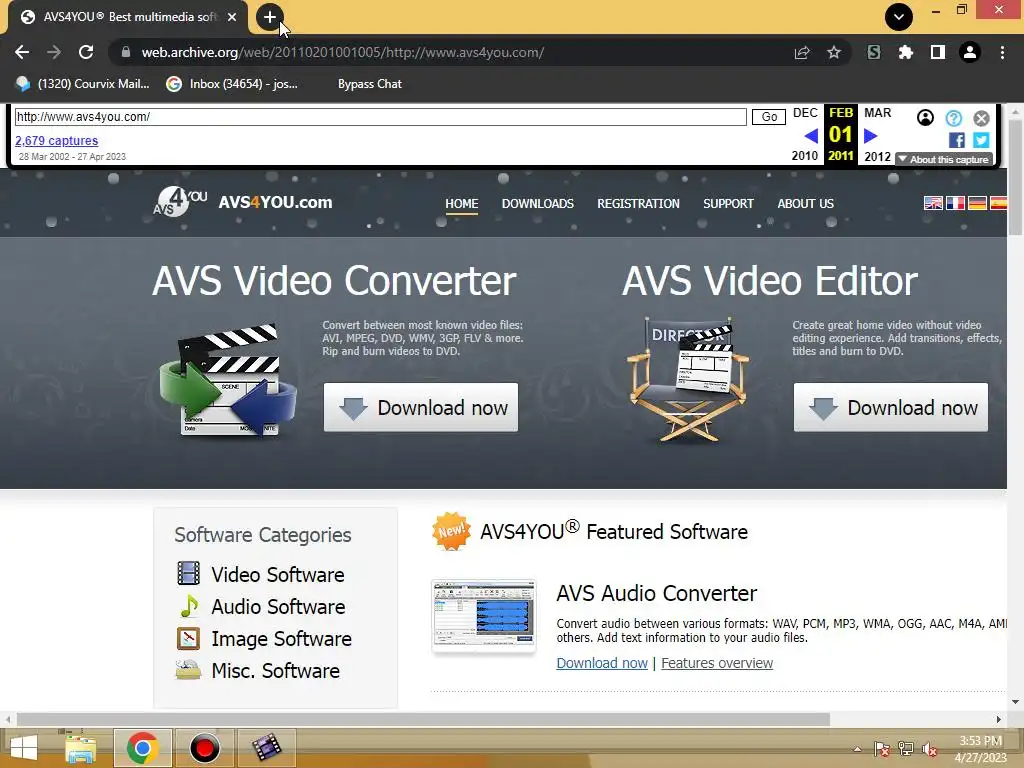Open Wayback user account icon
Viewport: 1024px width, 768px height.
tap(925, 118)
